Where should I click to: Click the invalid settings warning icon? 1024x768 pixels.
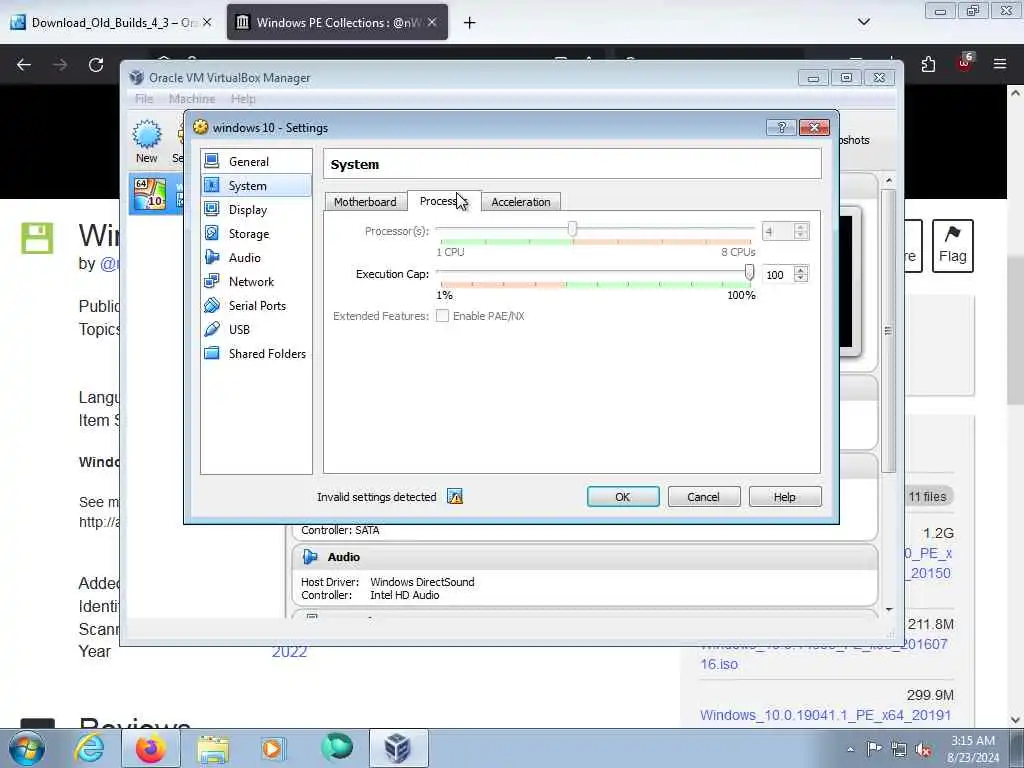(x=455, y=497)
